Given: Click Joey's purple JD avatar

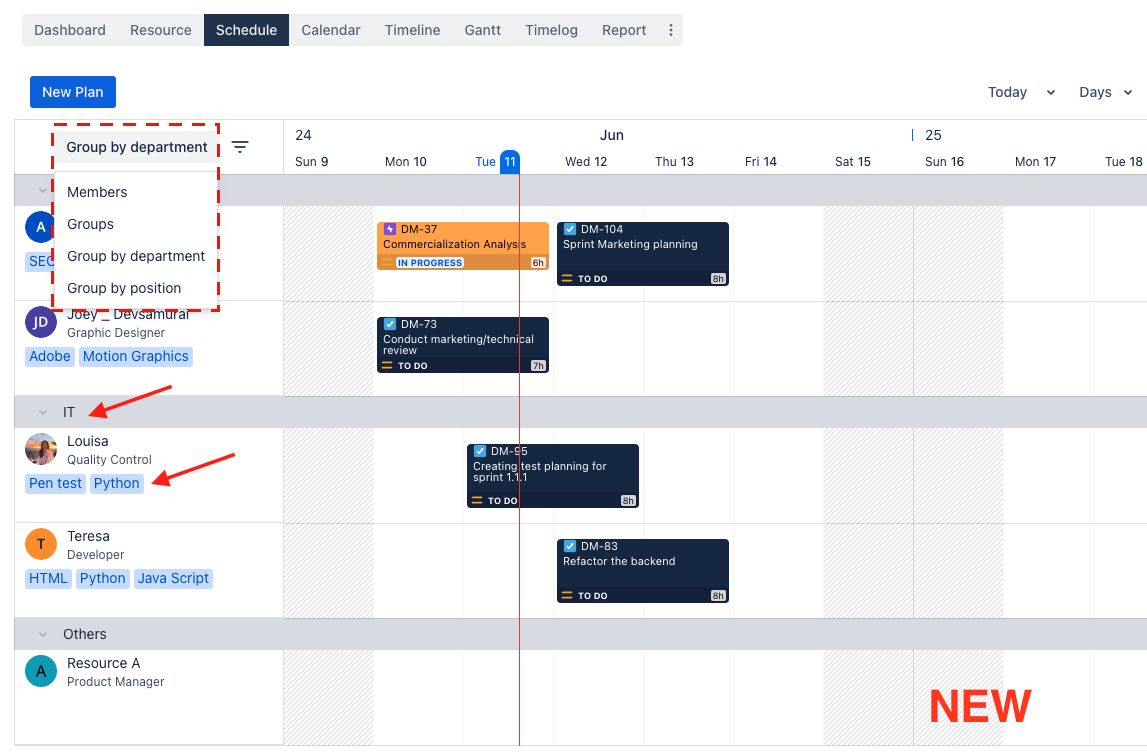Looking at the screenshot, I should 41,322.
